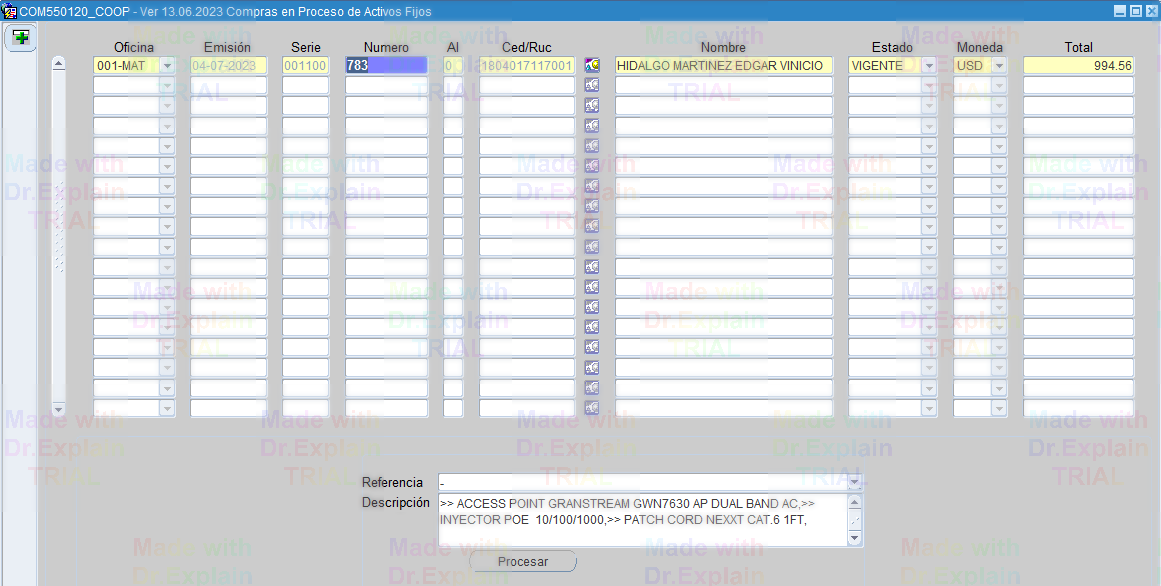Image resolution: width=1161 pixels, height=586 pixels.
Task: Open the Moneda dropdown showing USD
Action: click(998, 65)
